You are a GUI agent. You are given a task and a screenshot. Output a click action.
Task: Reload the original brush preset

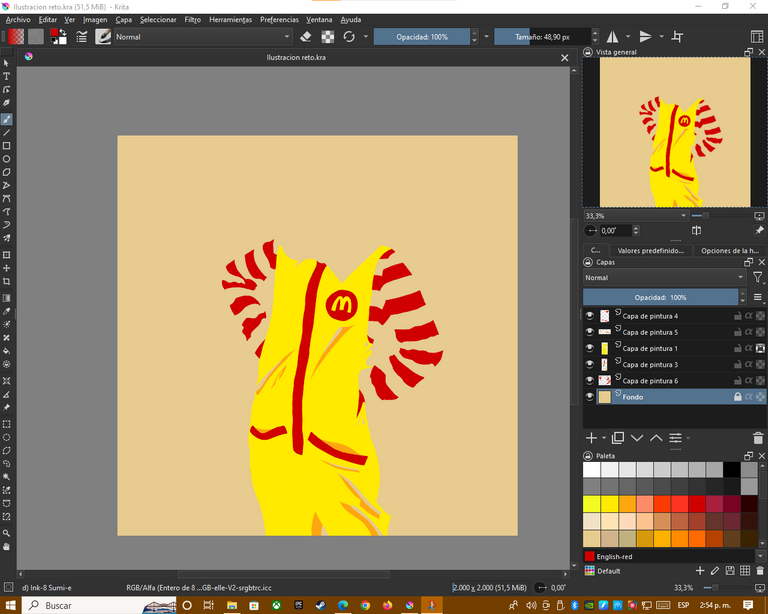pyautogui.click(x=349, y=37)
